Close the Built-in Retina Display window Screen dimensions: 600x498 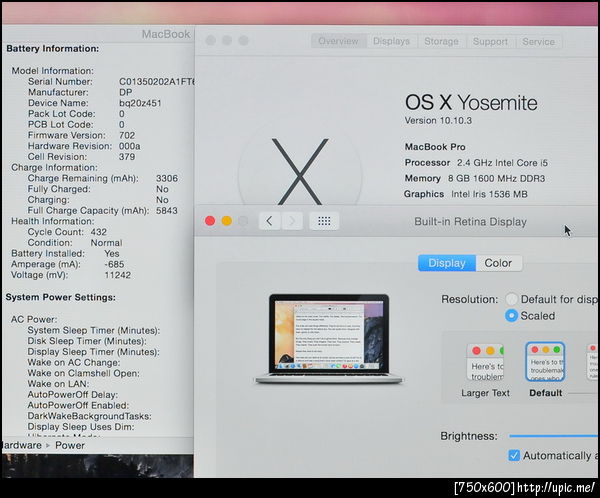tap(210, 221)
